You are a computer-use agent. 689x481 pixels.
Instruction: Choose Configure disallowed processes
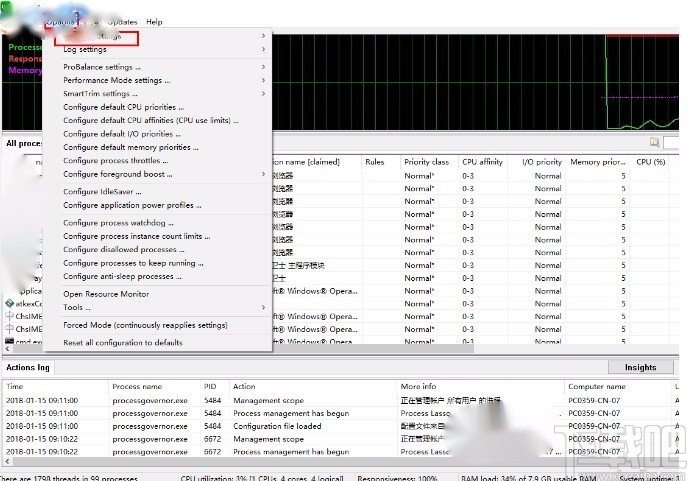click(x=123, y=250)
